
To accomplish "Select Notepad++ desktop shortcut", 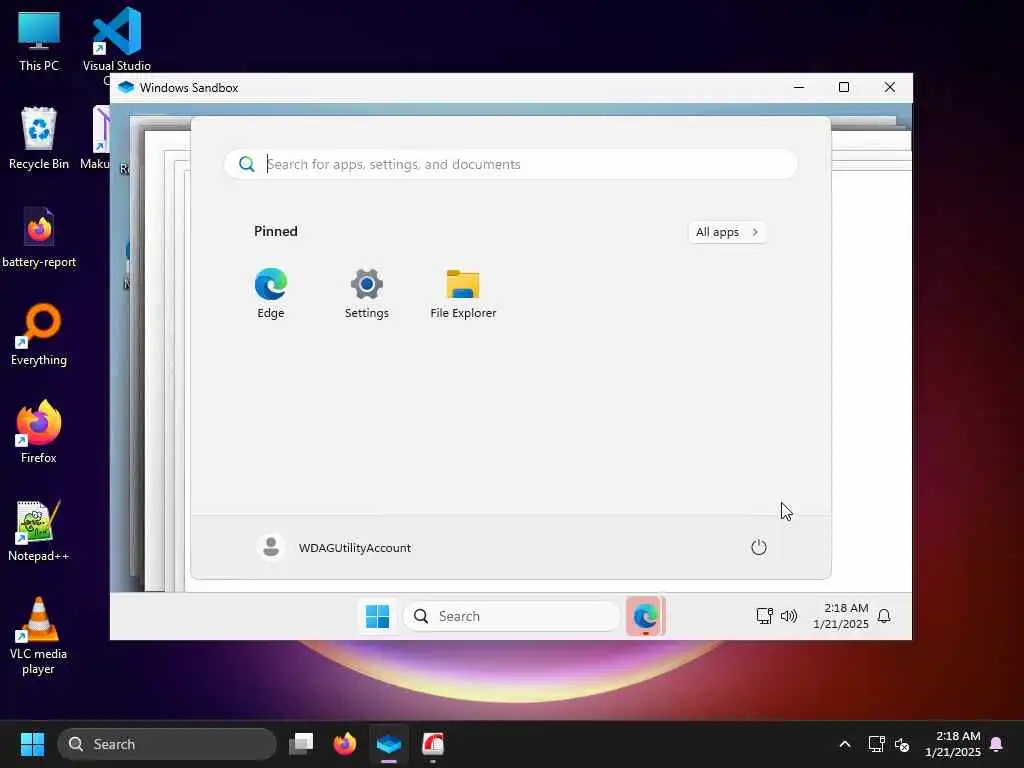I will pyautogui.click(x=39, y=530).
